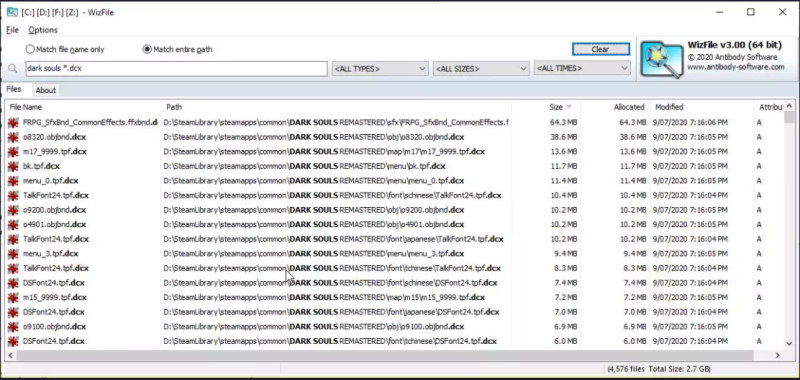Image resolution: width=800 pixels, height=380 pixels.
Task: Open the ALL TYPES dropdown
Action: (380, 68)
